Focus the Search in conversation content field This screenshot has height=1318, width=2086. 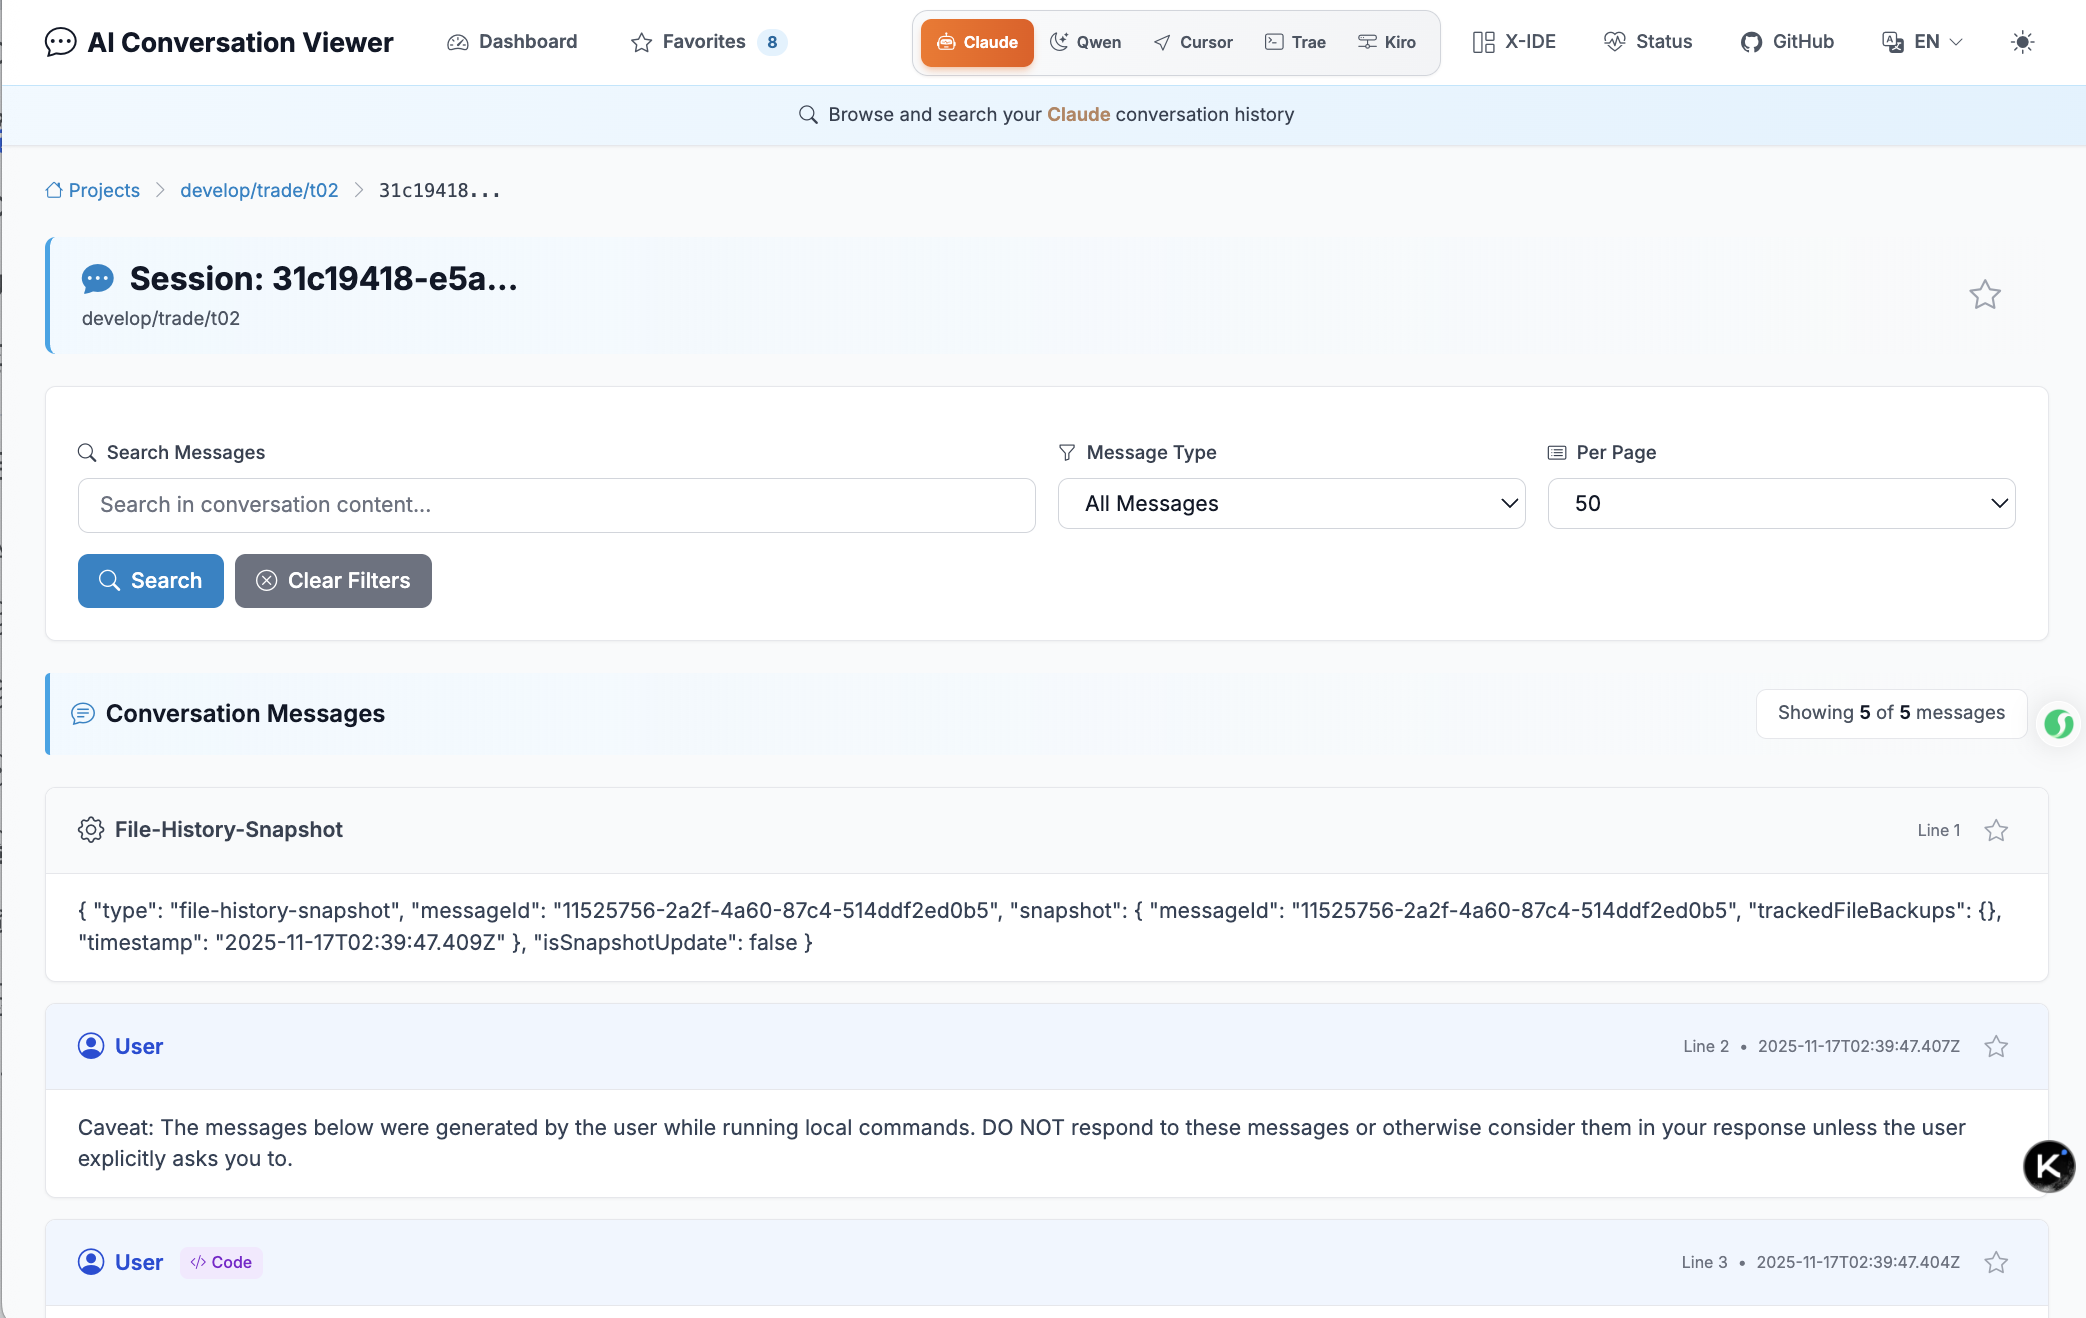click(556, 505)
